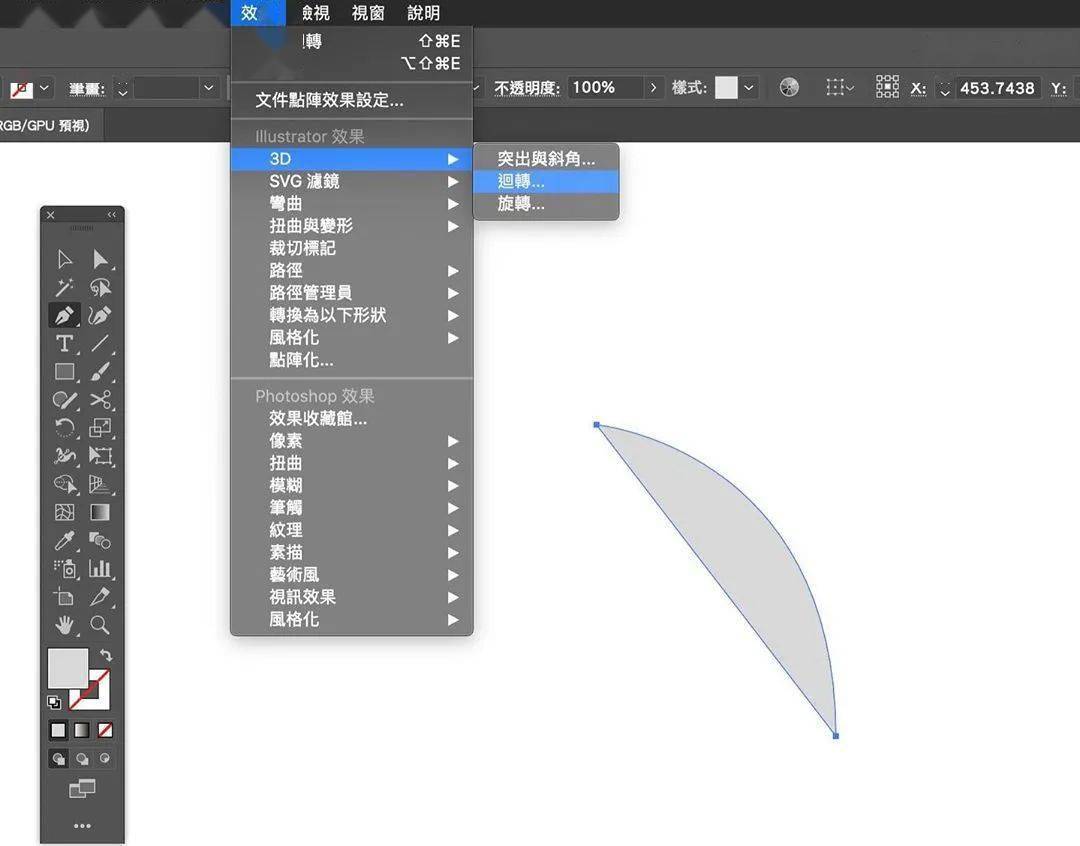1080x846 pixels.
Task: Choose the Direct Selection arrow tool
Action: tap(100, 259)
